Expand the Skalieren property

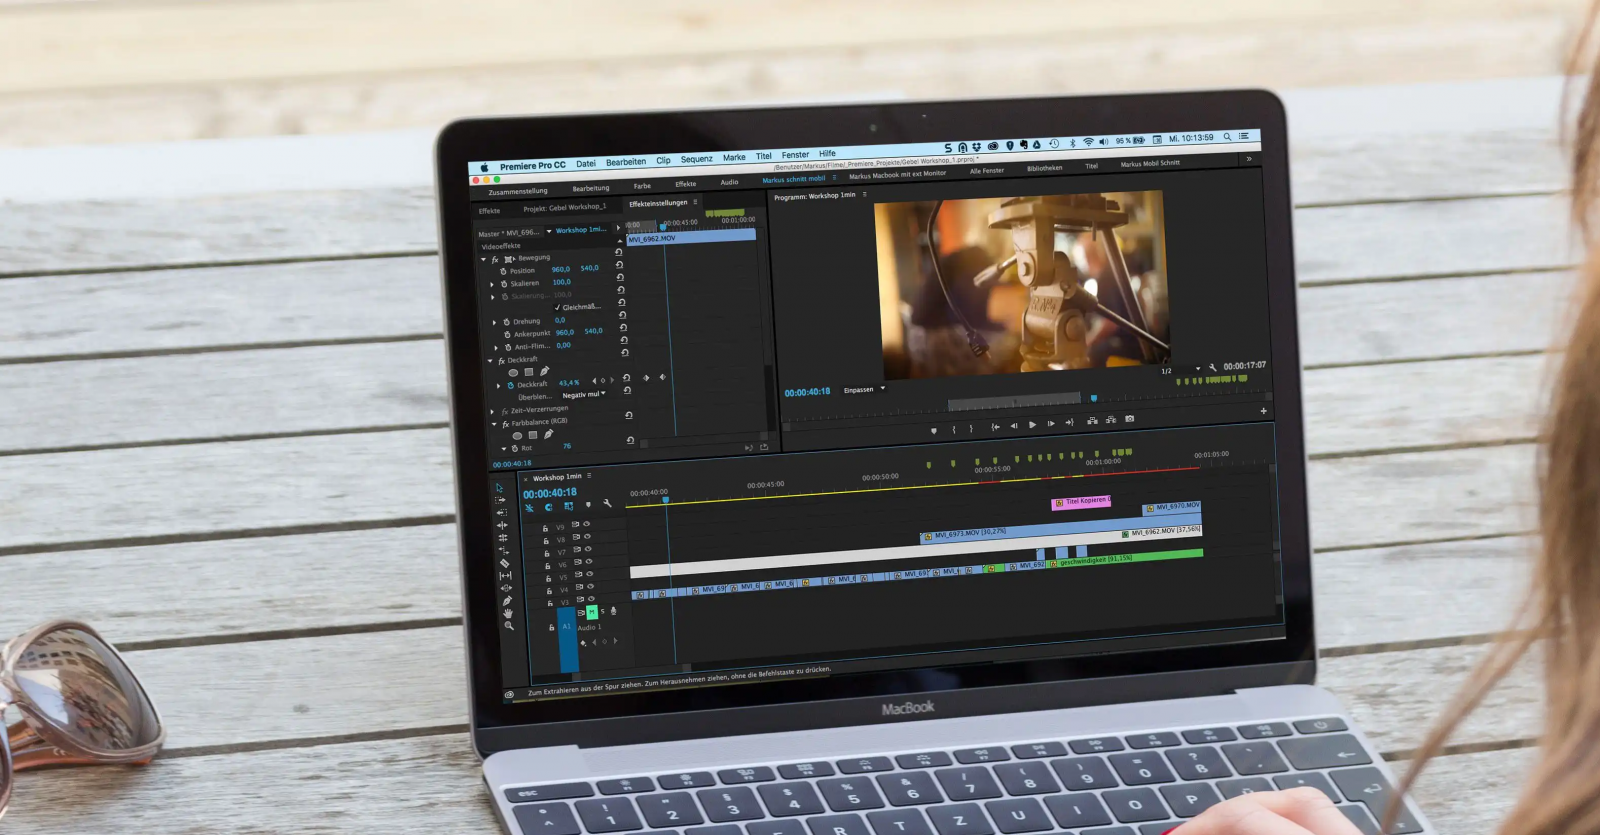[492, 284]
